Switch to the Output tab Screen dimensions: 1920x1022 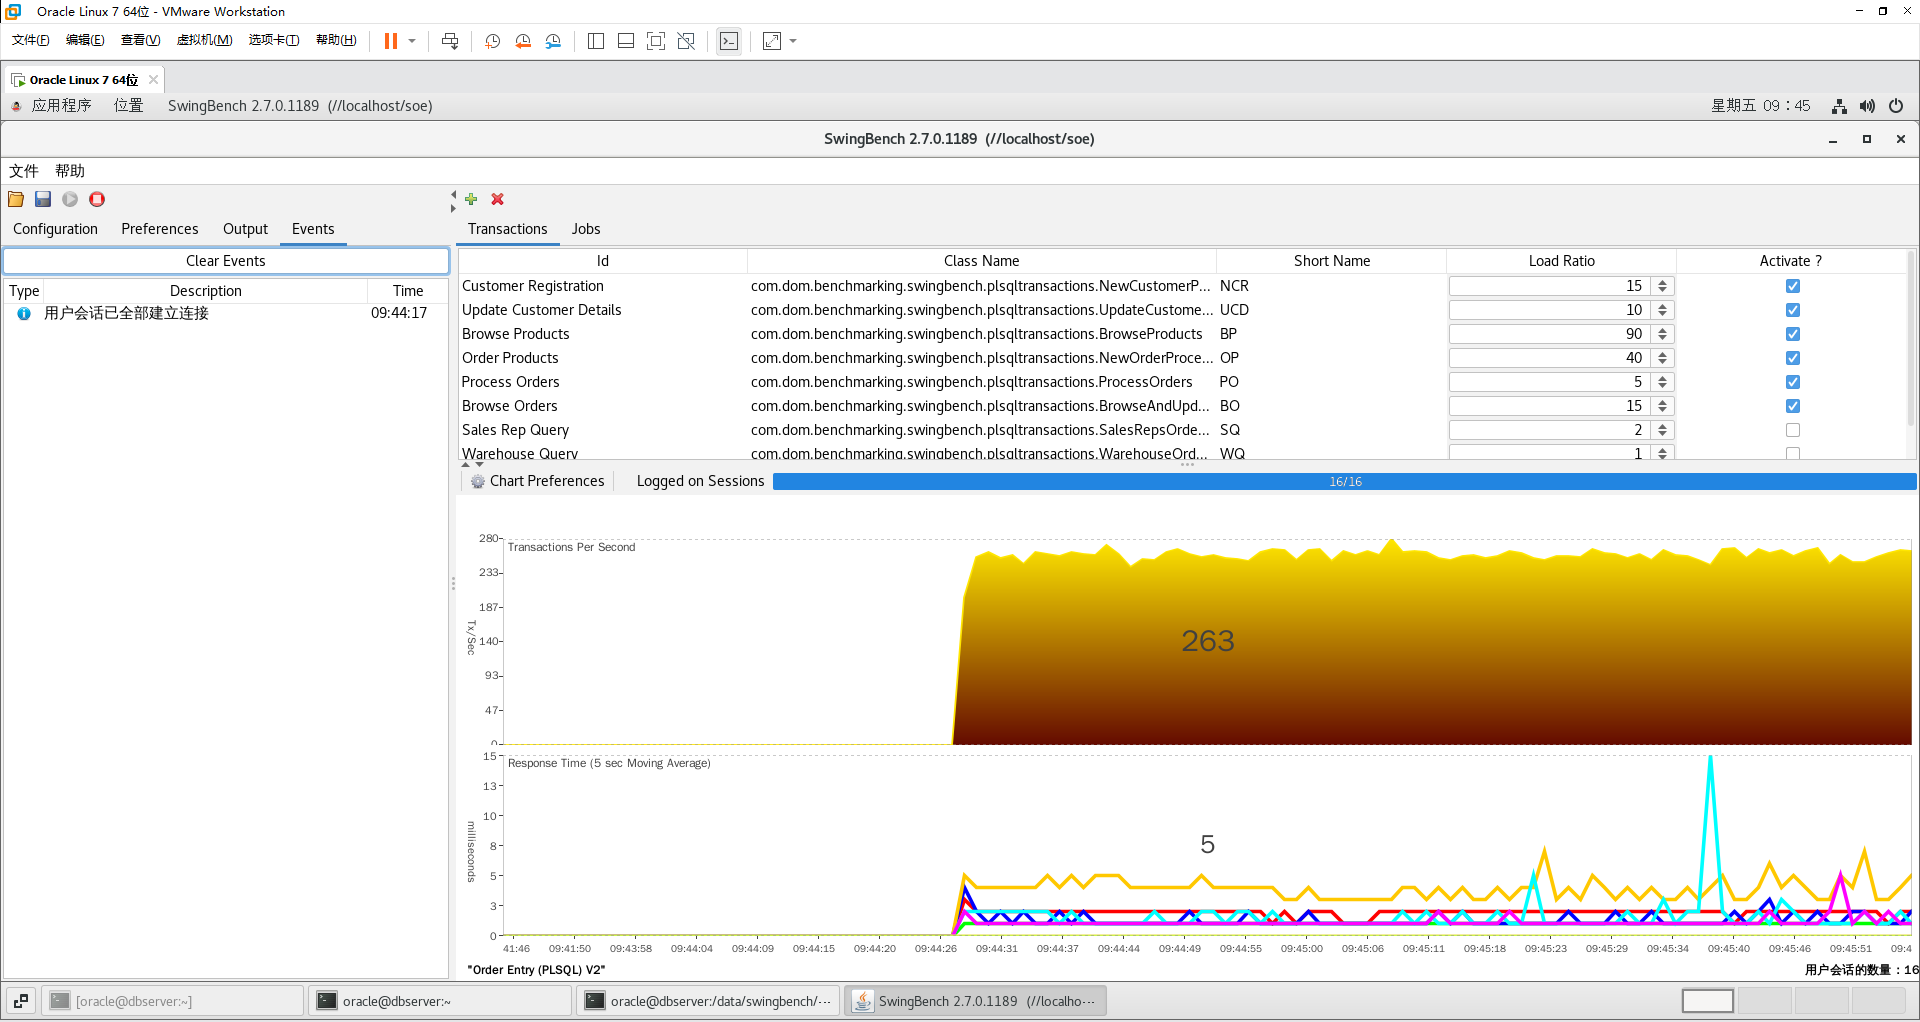[245, 229]
